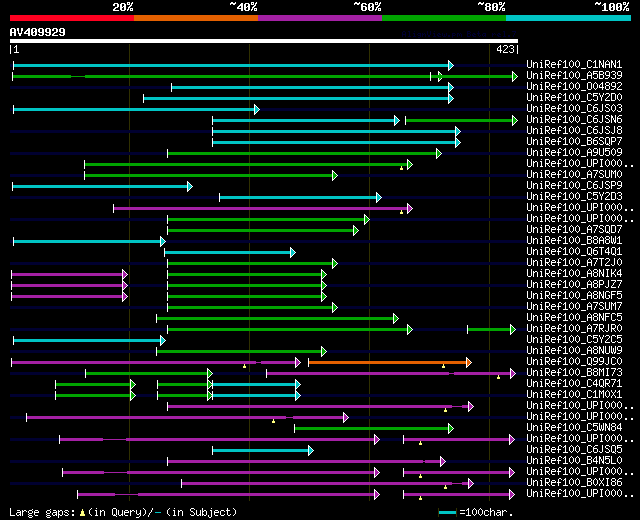The width and height of the screenshot is (640, 520).
Task: Click the orange ~40% identity legend segment
Action: click(196, 18)
